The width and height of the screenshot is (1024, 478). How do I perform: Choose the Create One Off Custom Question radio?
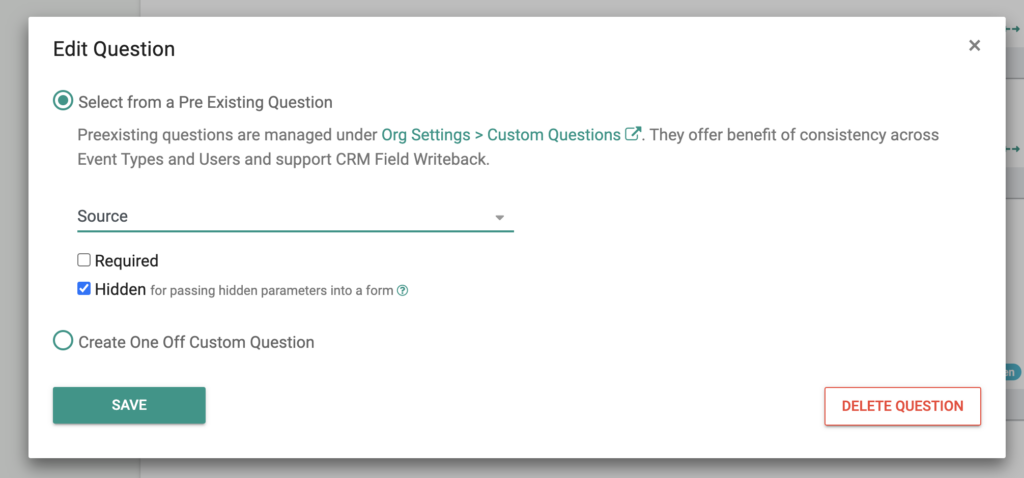click(63, 341)
